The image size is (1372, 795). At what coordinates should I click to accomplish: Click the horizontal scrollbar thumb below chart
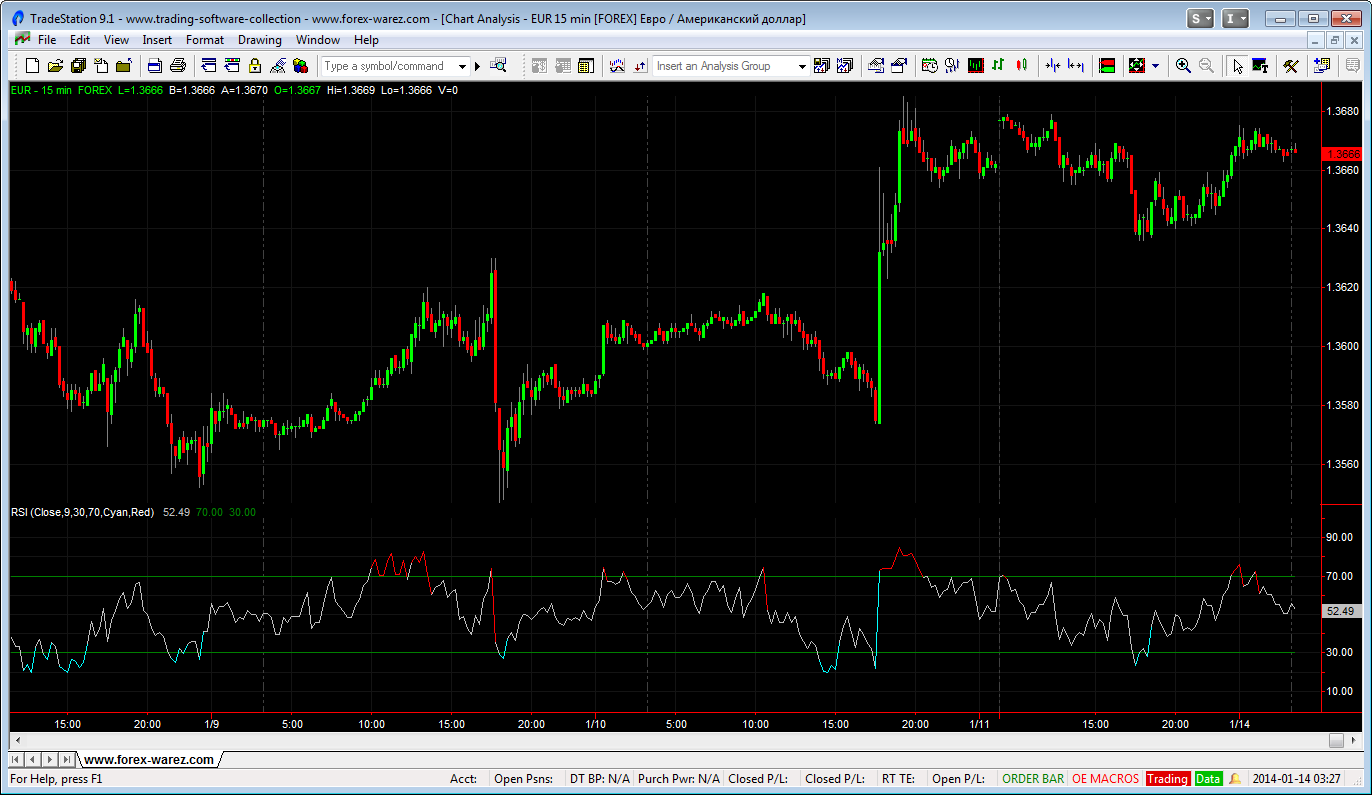click(1336, 741)
